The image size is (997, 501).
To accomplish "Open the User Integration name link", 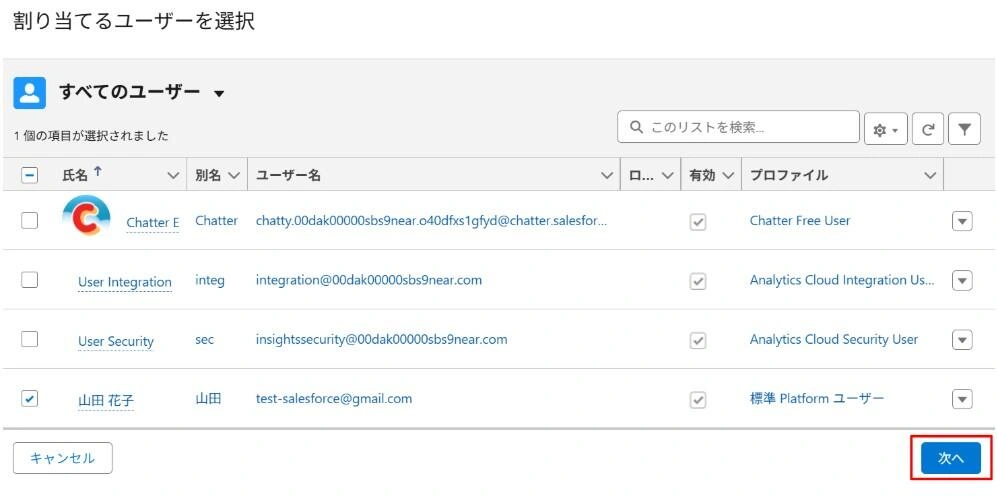I will click(x=125, y=282).
